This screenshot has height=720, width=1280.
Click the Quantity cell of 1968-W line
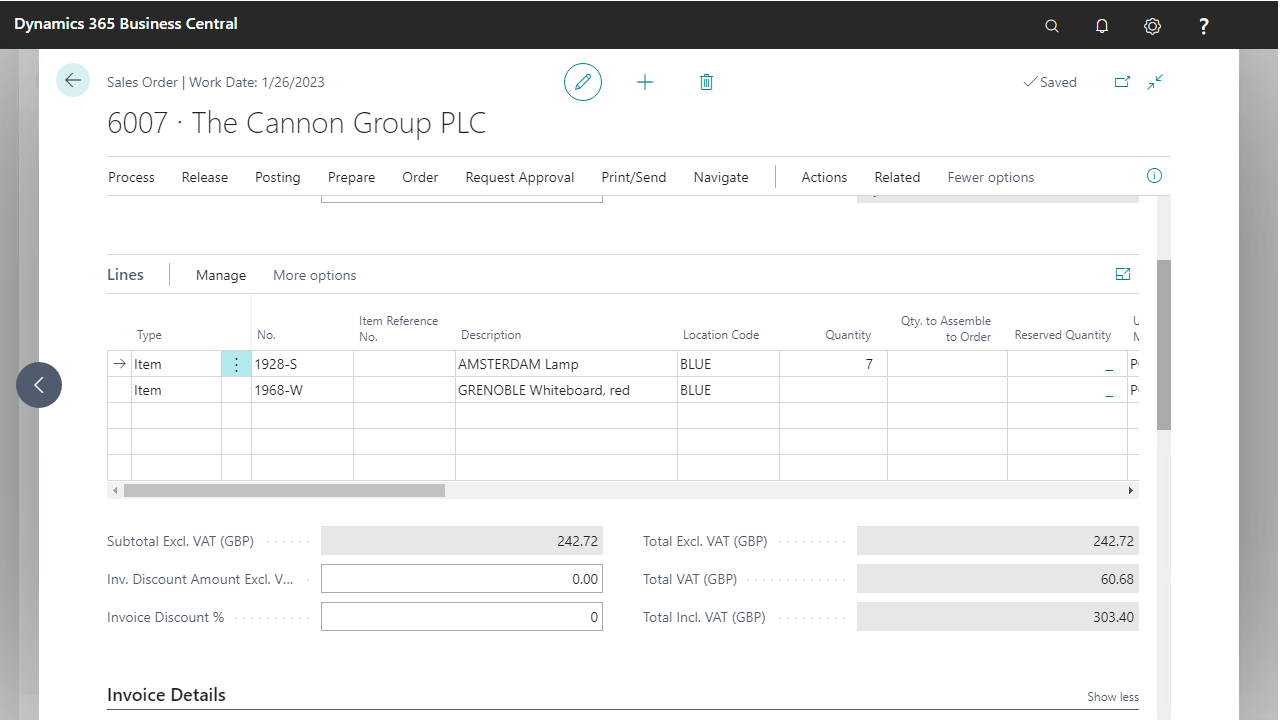coord(833,390)
